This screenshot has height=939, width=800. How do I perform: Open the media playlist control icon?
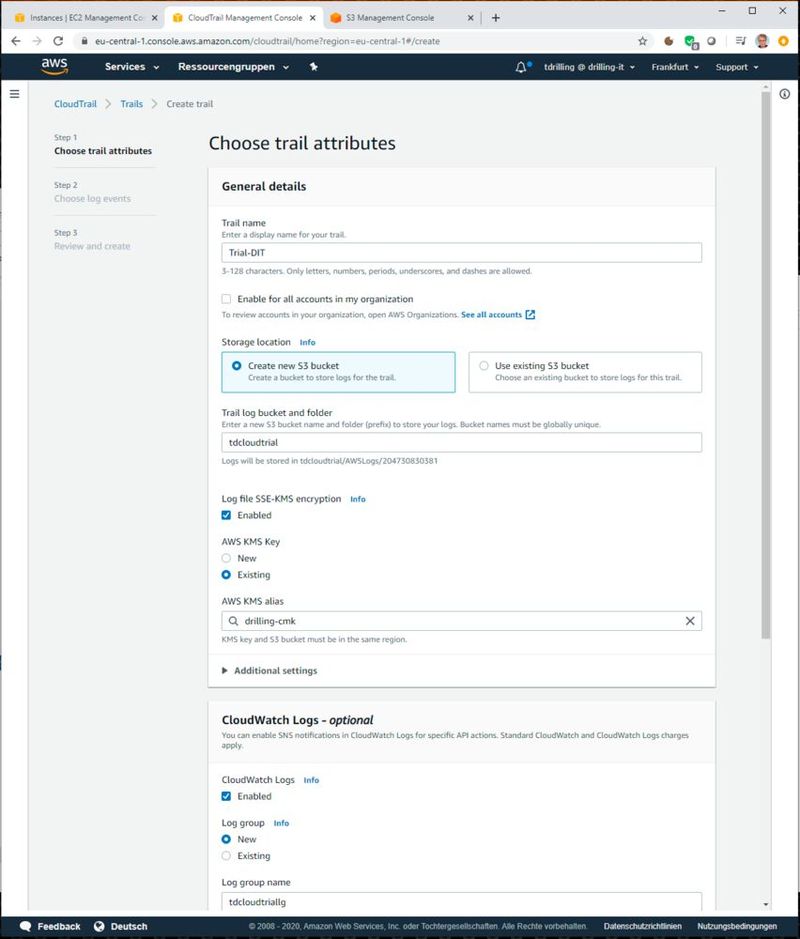tap(741, 41)
